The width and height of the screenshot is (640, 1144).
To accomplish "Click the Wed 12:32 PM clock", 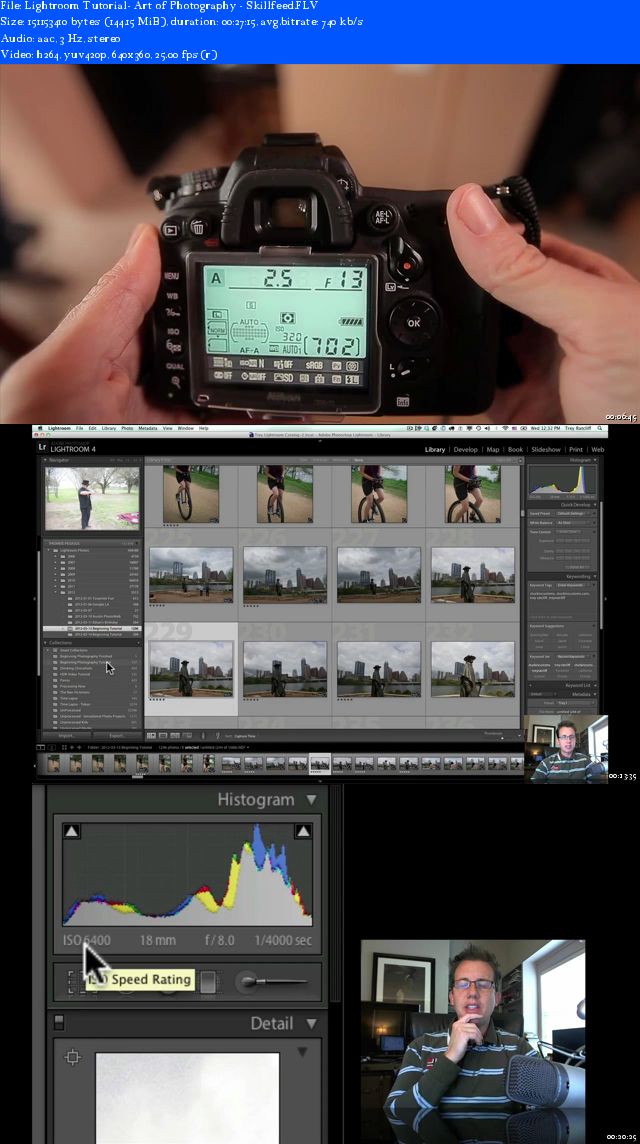I will 543,428.
